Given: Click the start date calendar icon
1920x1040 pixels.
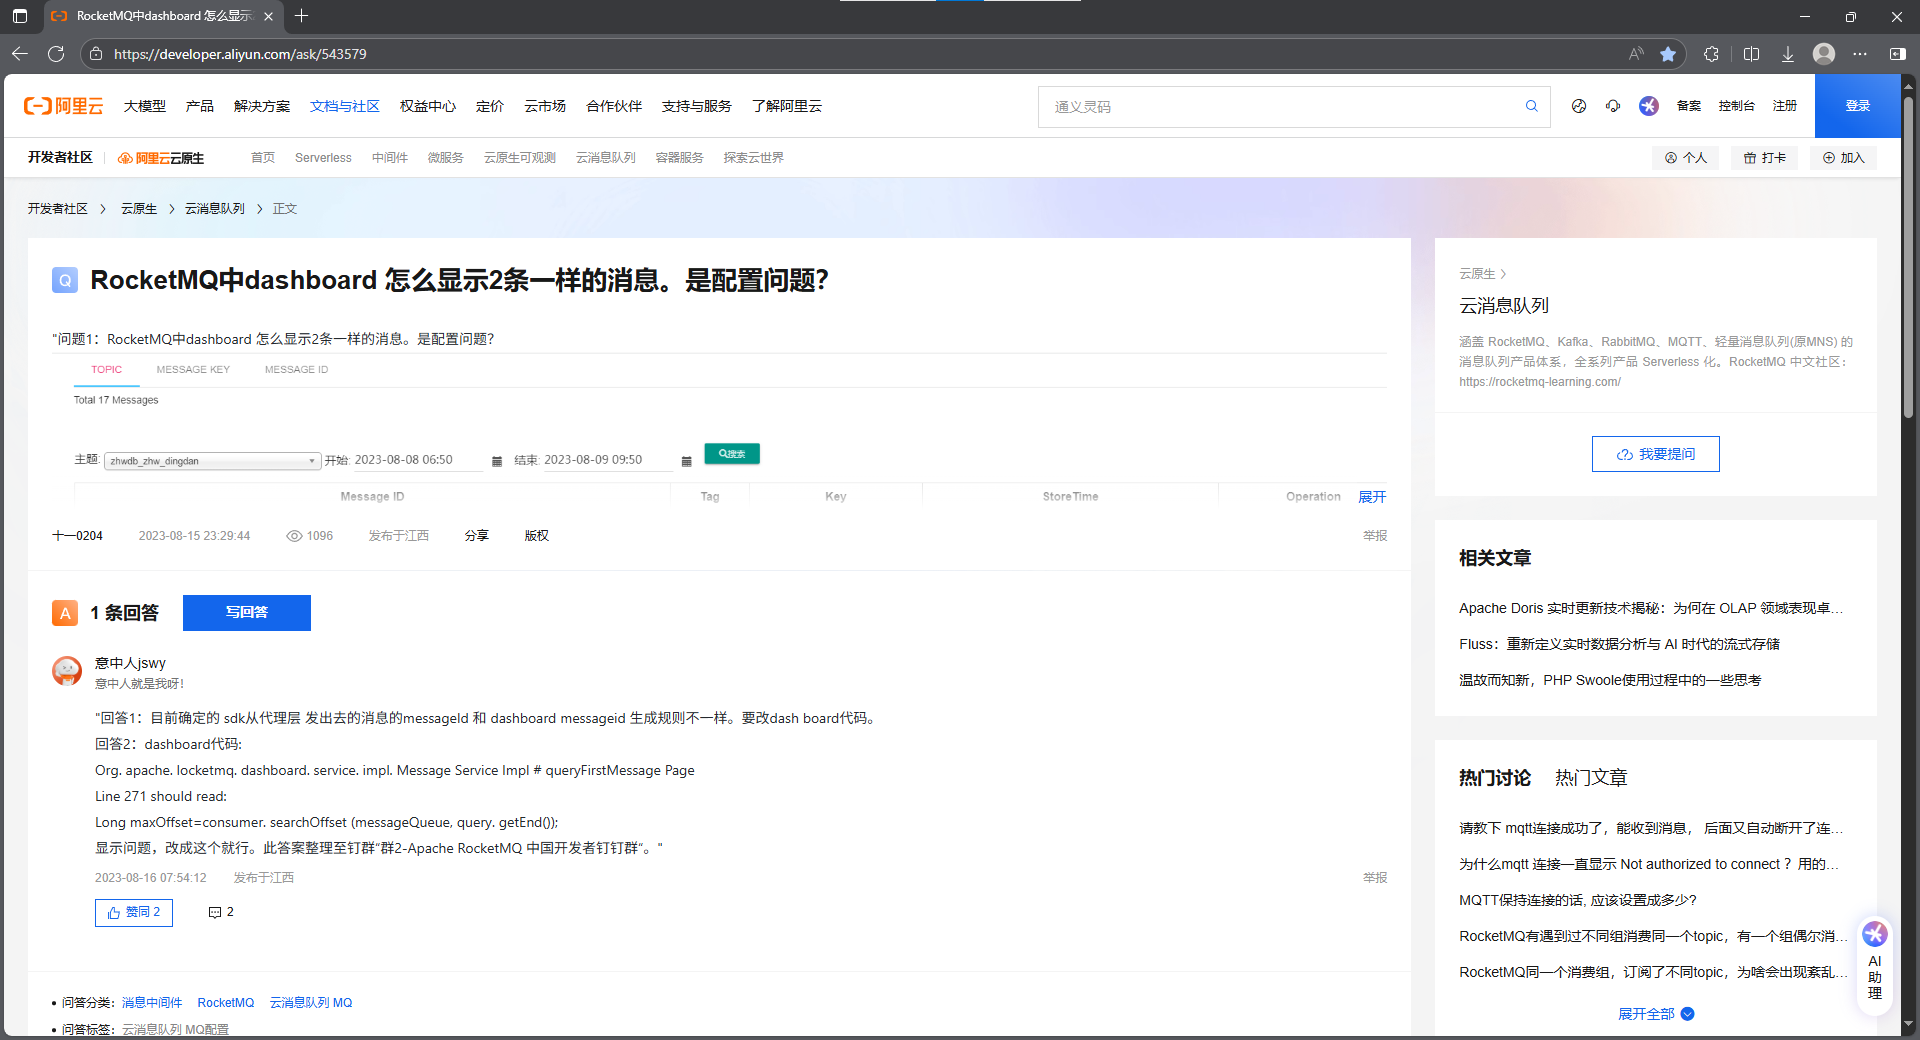Looking at the screenshot, I should [x=497, y=461].
